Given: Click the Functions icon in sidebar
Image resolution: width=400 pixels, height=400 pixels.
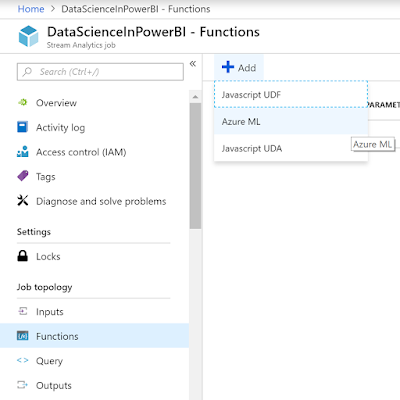Looking at the screenshot, I should pyautogui.click(x=23, y=336).
